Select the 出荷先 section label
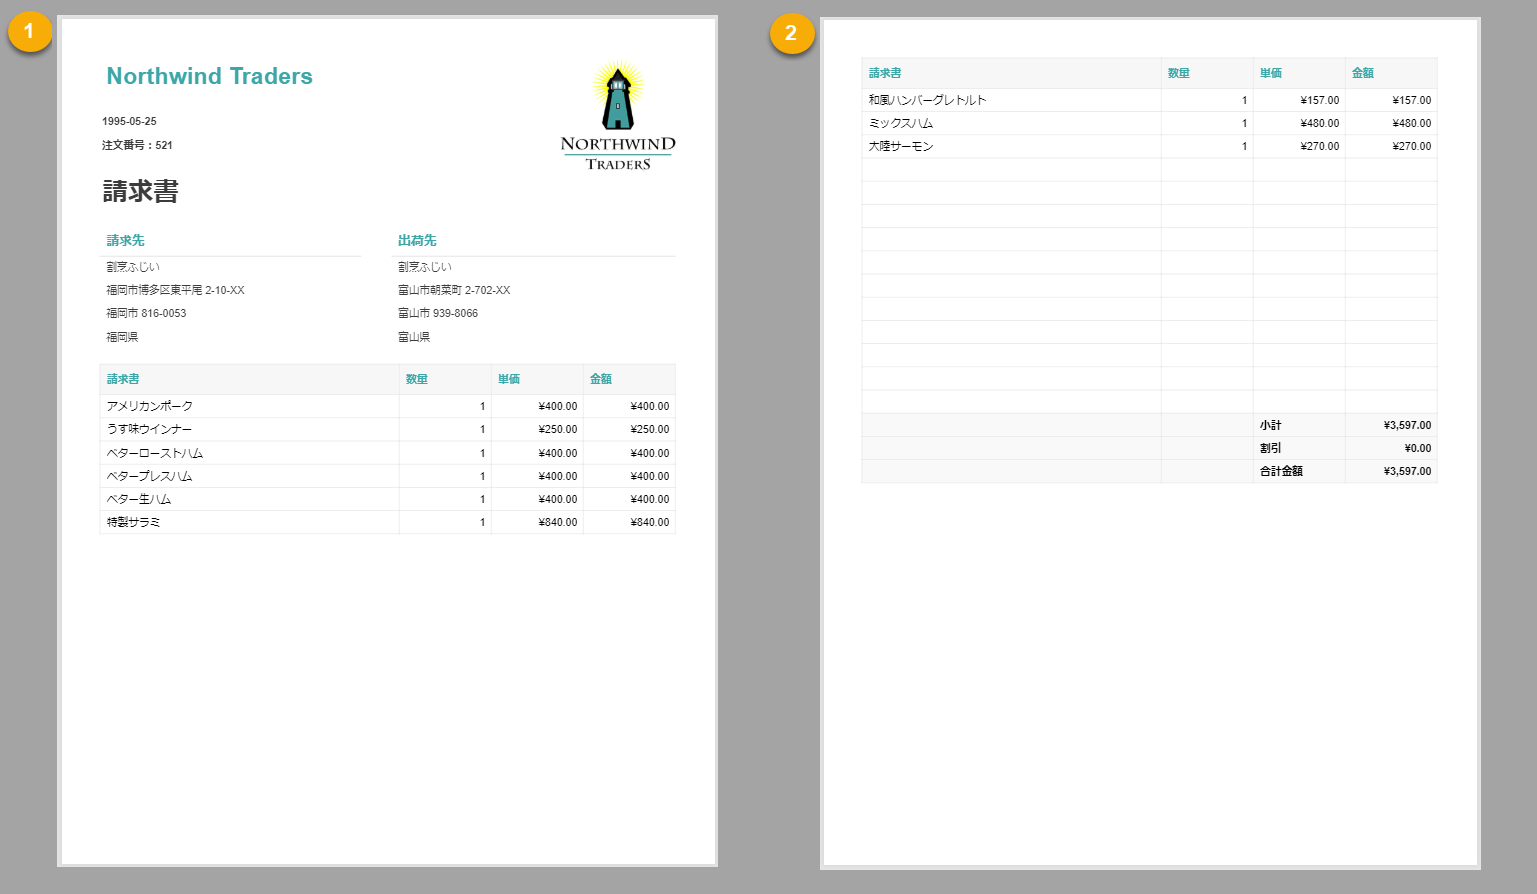This screenshot has width=1537, height=894. pos(416,240)
